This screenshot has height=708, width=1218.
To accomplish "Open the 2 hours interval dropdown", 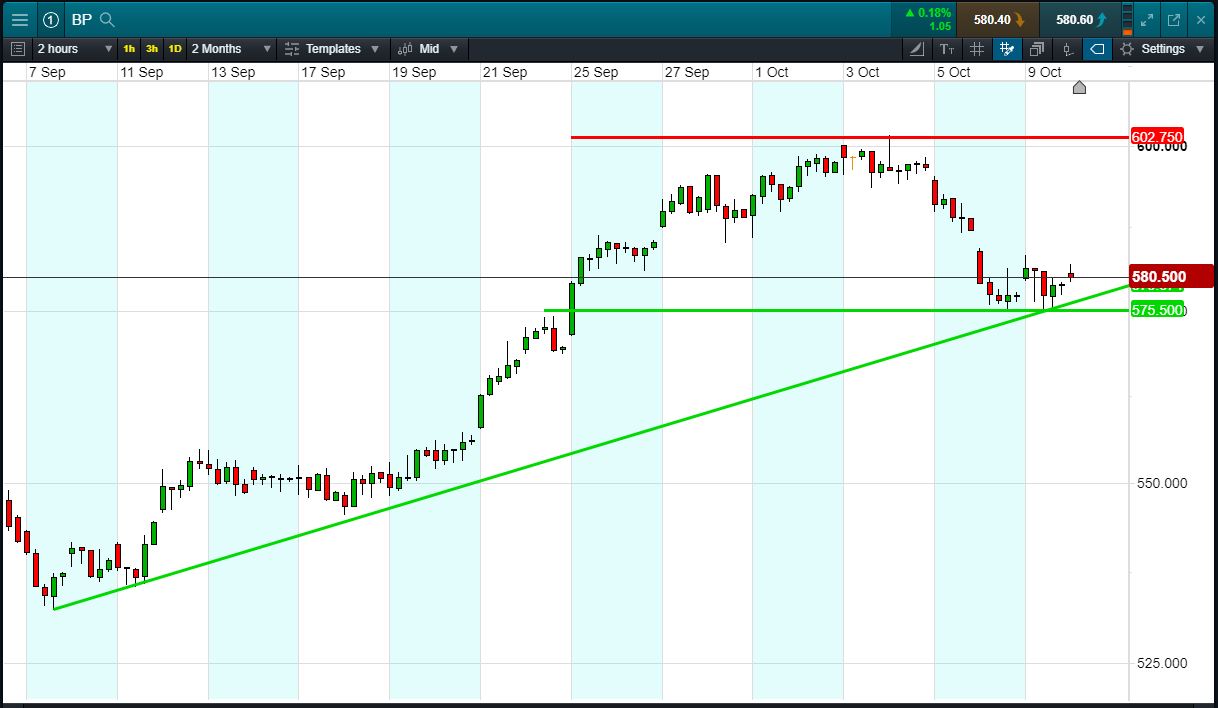I will coord(75,48).
